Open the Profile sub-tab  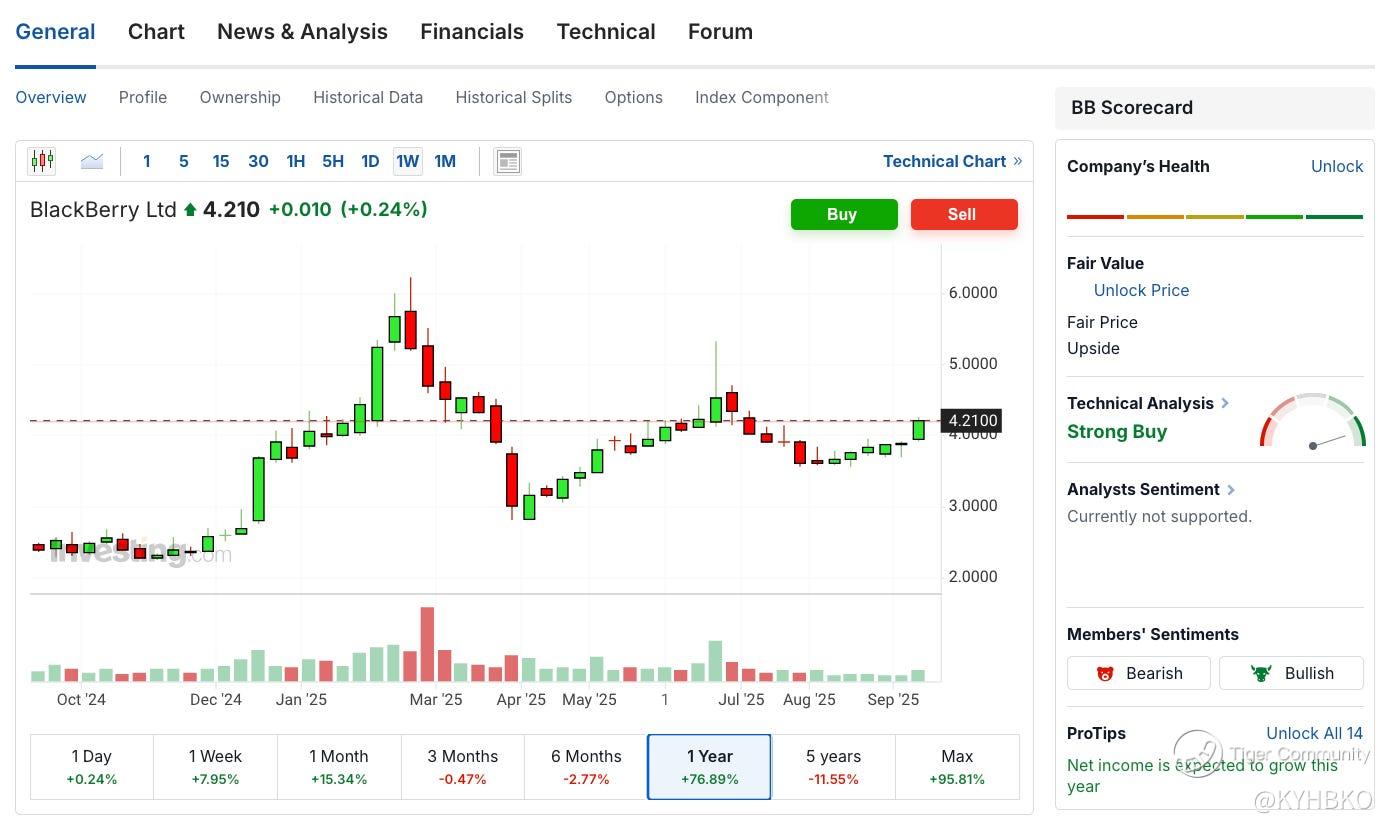[x=143, y=97]
